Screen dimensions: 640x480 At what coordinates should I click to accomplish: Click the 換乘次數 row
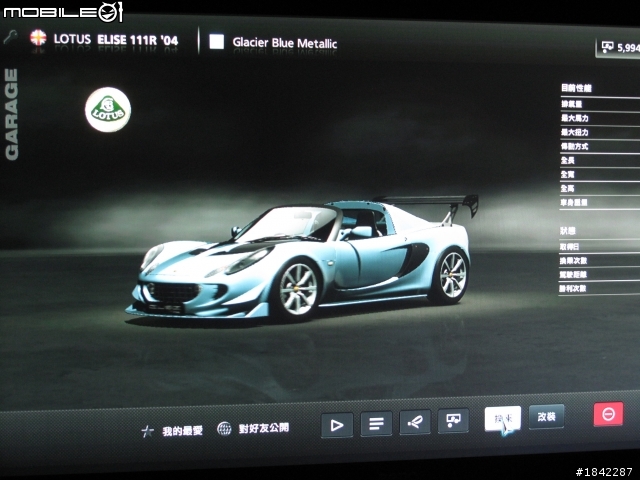[599, 261]
